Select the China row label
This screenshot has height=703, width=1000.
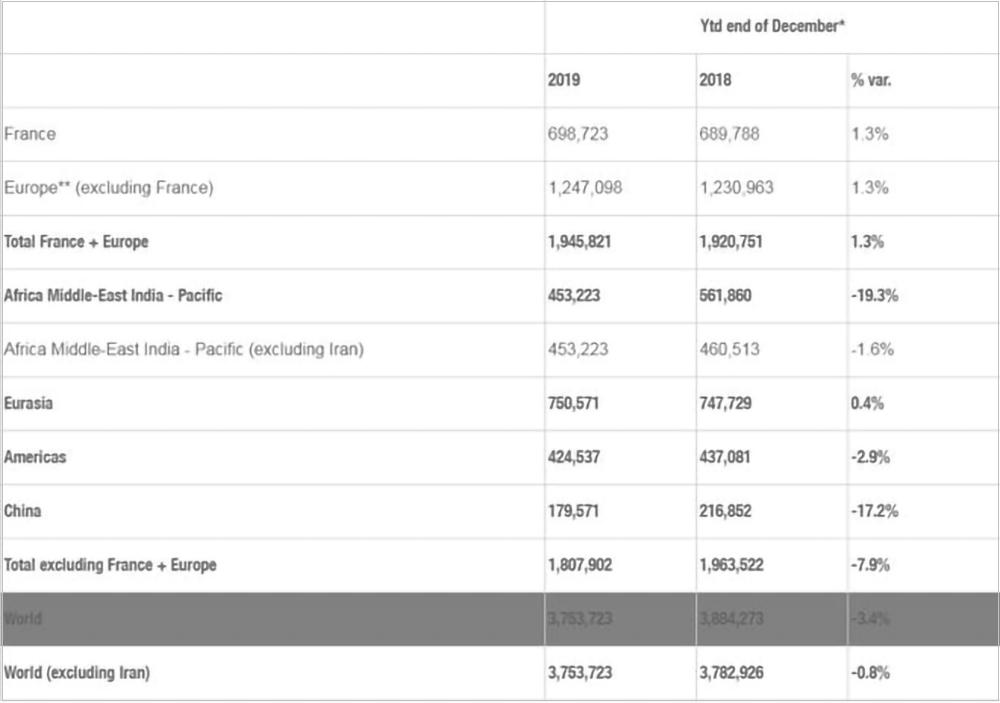click(23, 512)
